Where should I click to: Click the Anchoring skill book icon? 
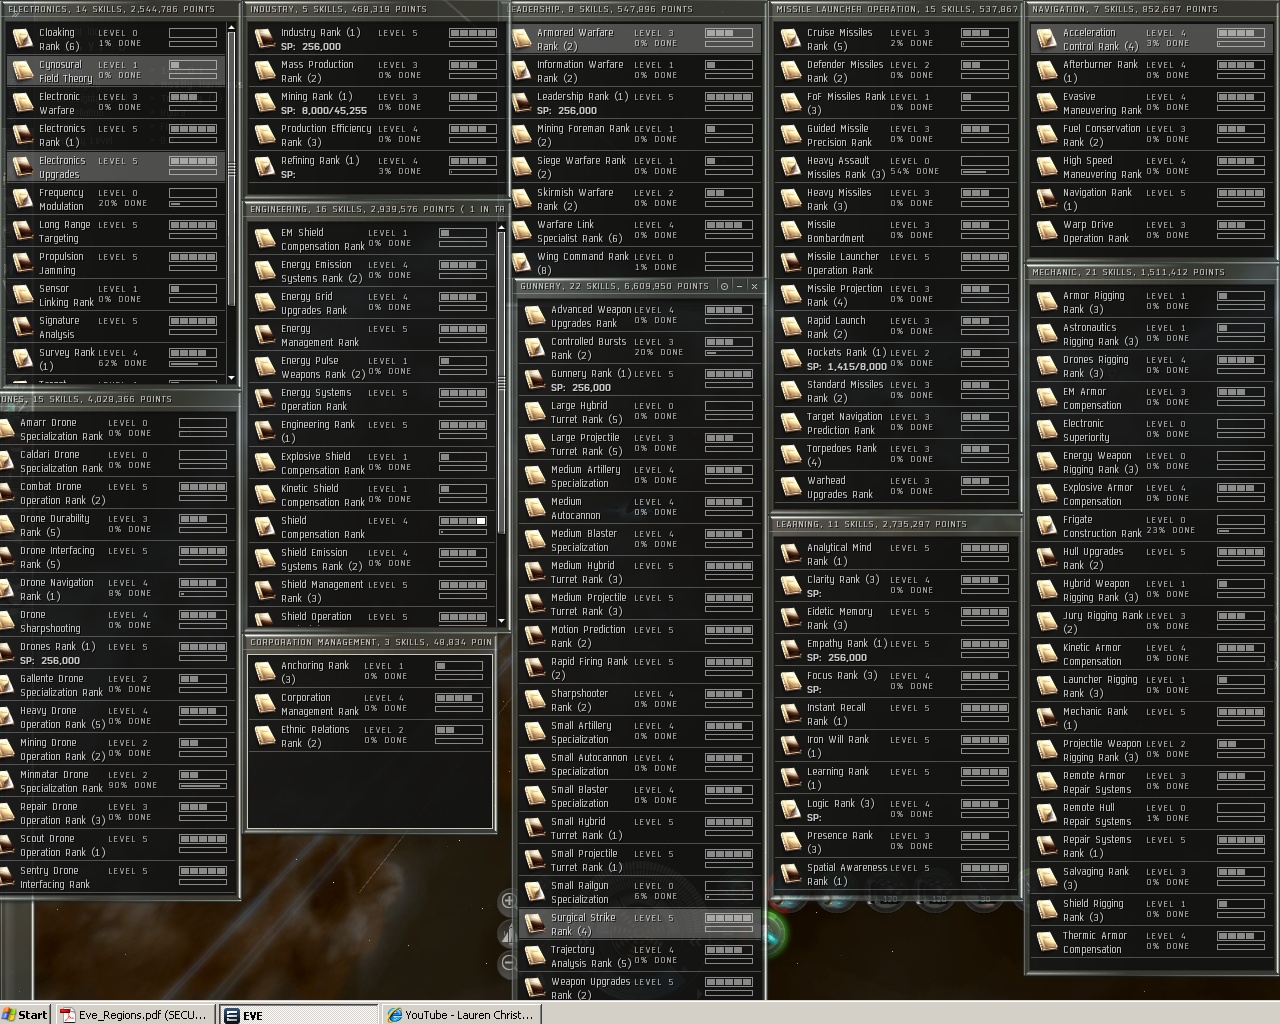(x=265, y=672)
